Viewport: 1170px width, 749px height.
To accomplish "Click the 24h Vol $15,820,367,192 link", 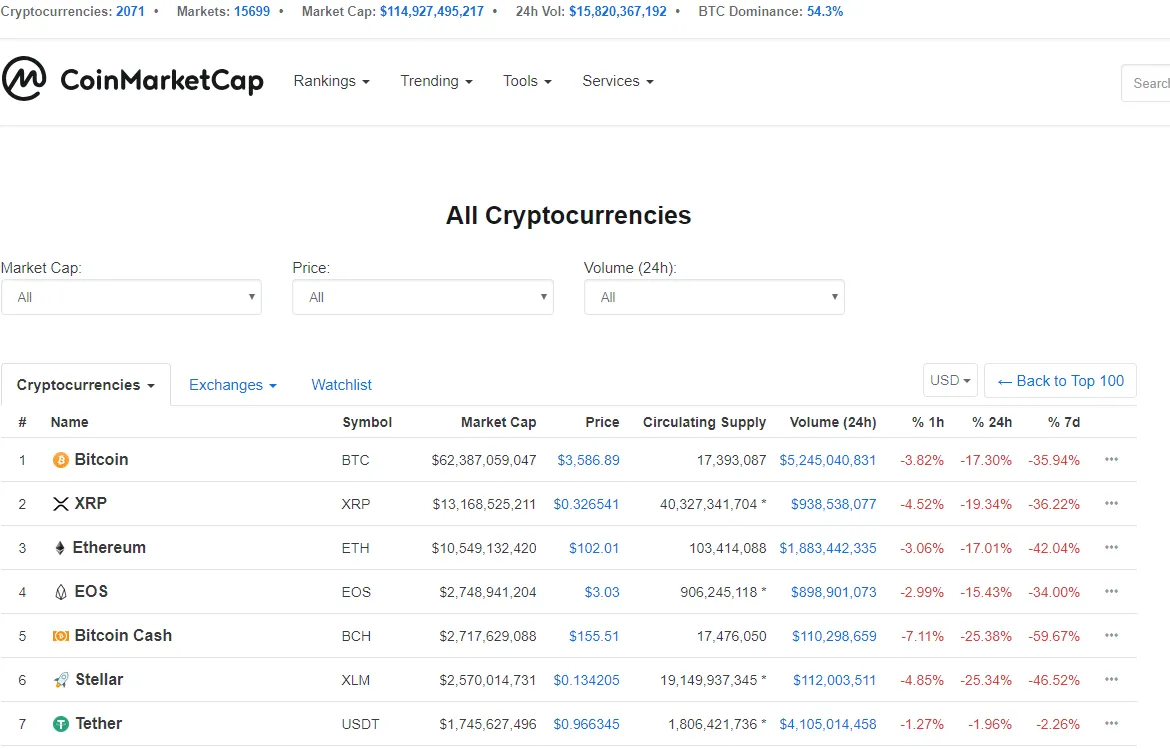I will (x=618, y=11).
